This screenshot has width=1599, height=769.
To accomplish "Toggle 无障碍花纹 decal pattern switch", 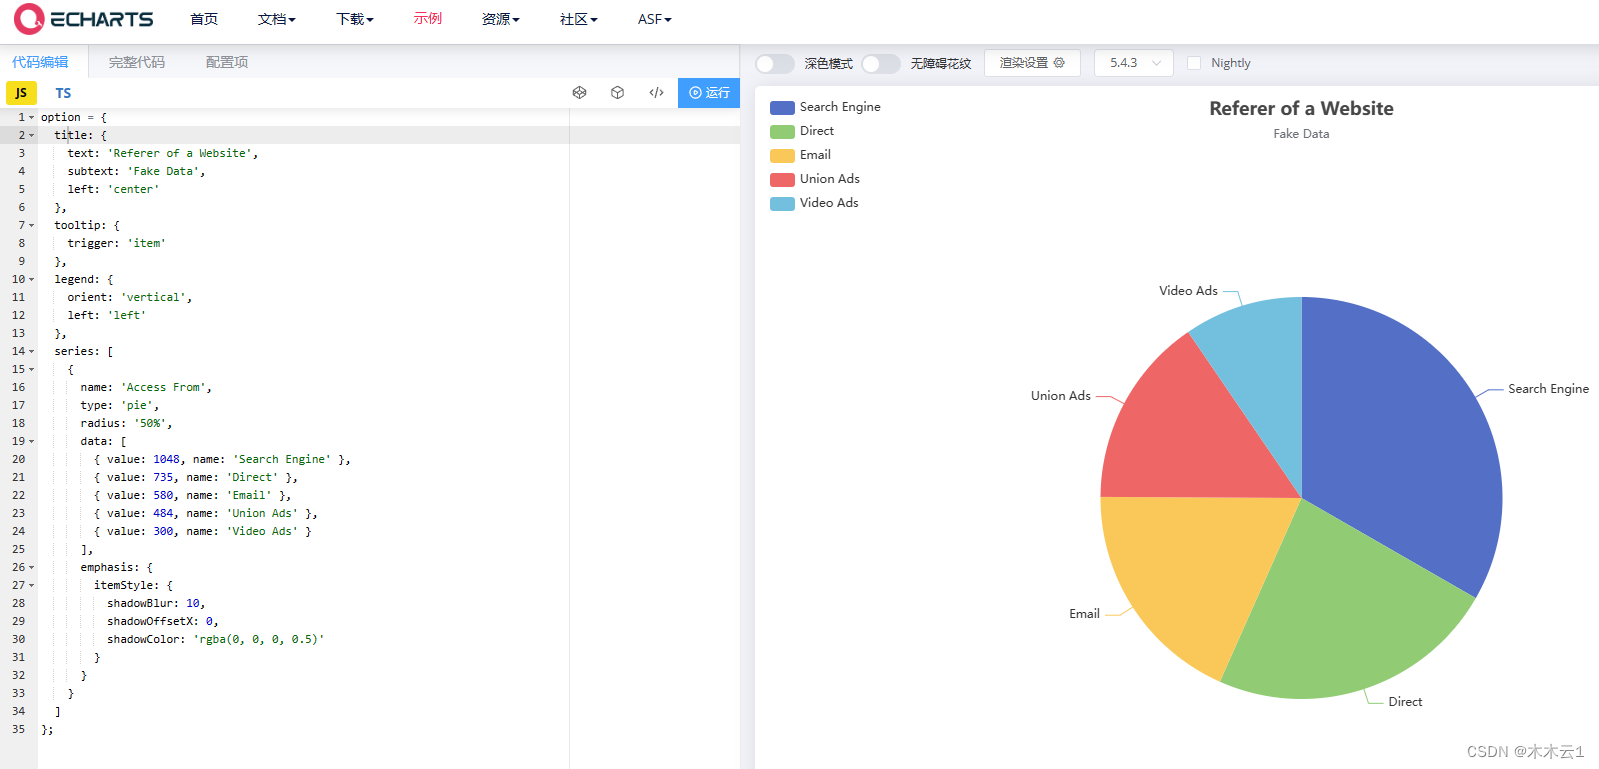I will pos(880,64).
